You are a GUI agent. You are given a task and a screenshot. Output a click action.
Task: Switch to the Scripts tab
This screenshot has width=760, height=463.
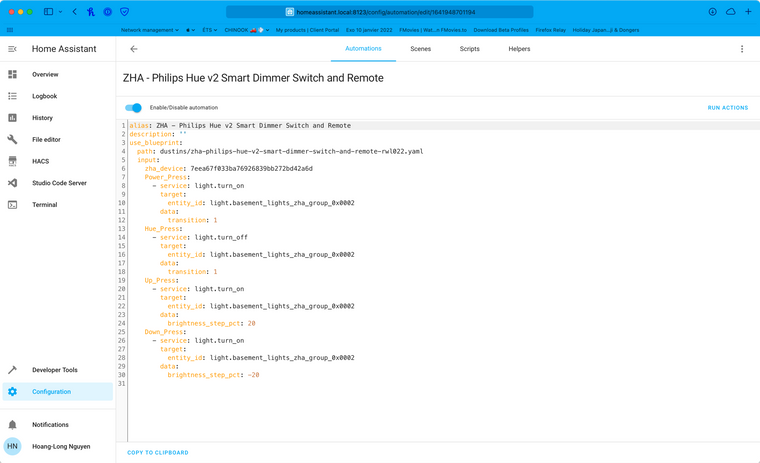[x=469, y=49]
